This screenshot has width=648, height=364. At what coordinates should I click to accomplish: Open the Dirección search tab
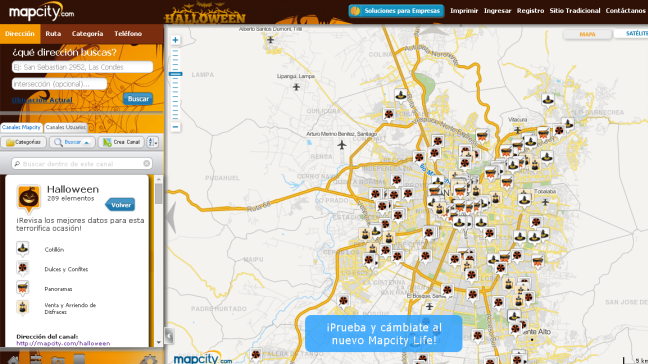(20, 34)
